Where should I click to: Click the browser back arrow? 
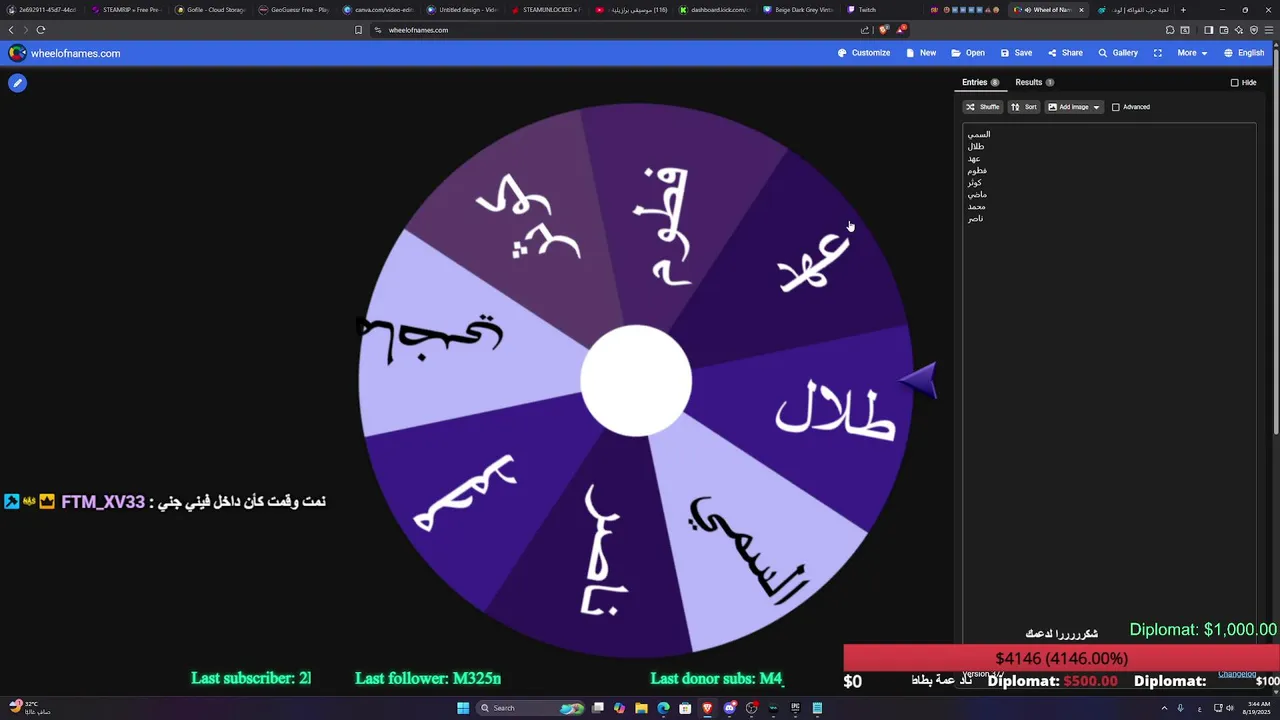tap(11, 30)
